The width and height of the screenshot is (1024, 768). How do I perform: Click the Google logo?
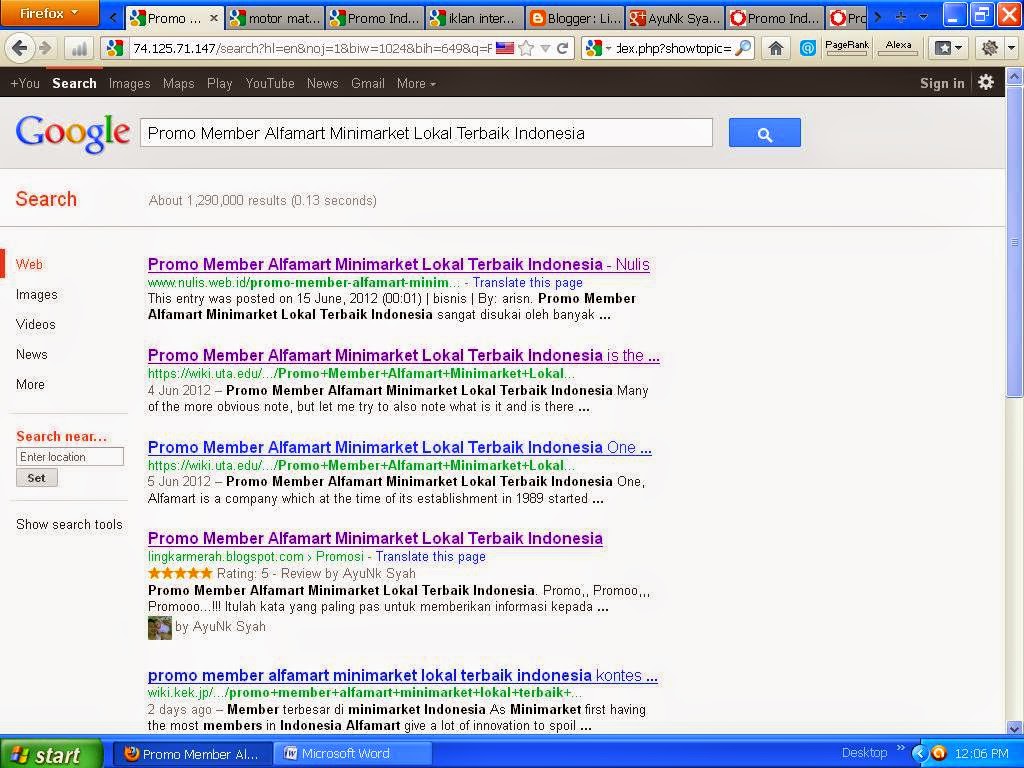point(72,134)
